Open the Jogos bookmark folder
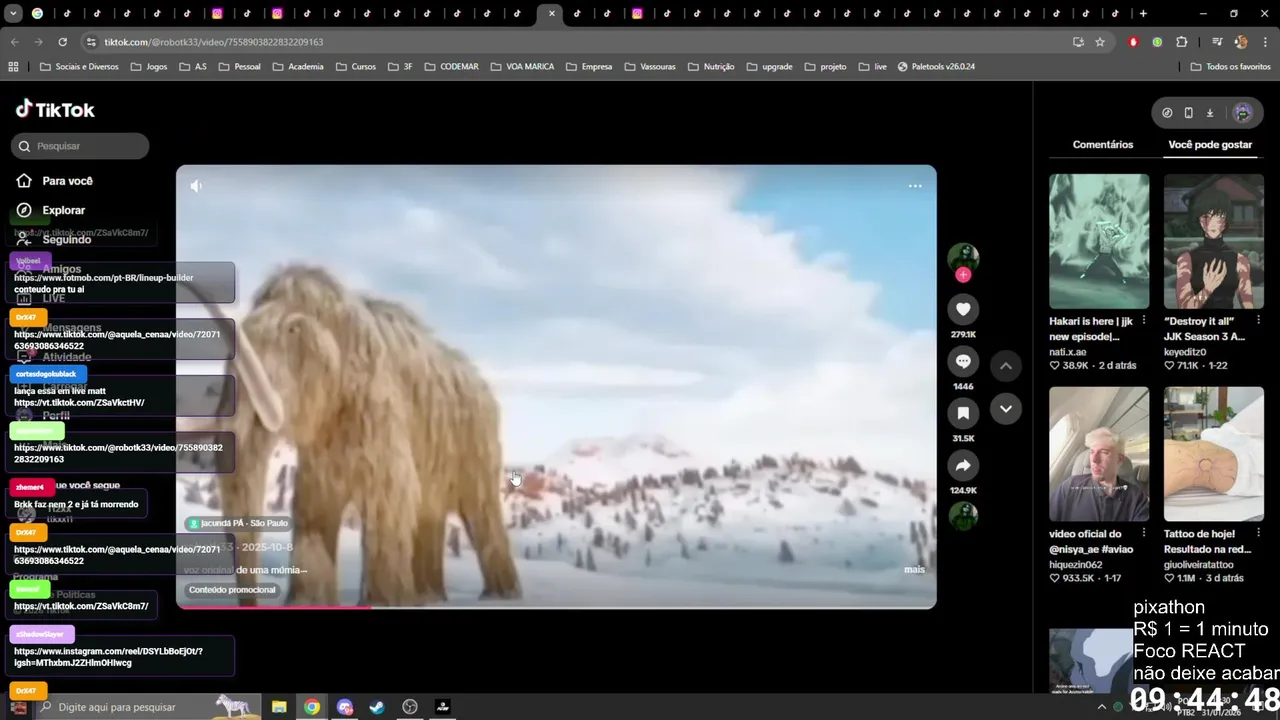 click(148, 67)
